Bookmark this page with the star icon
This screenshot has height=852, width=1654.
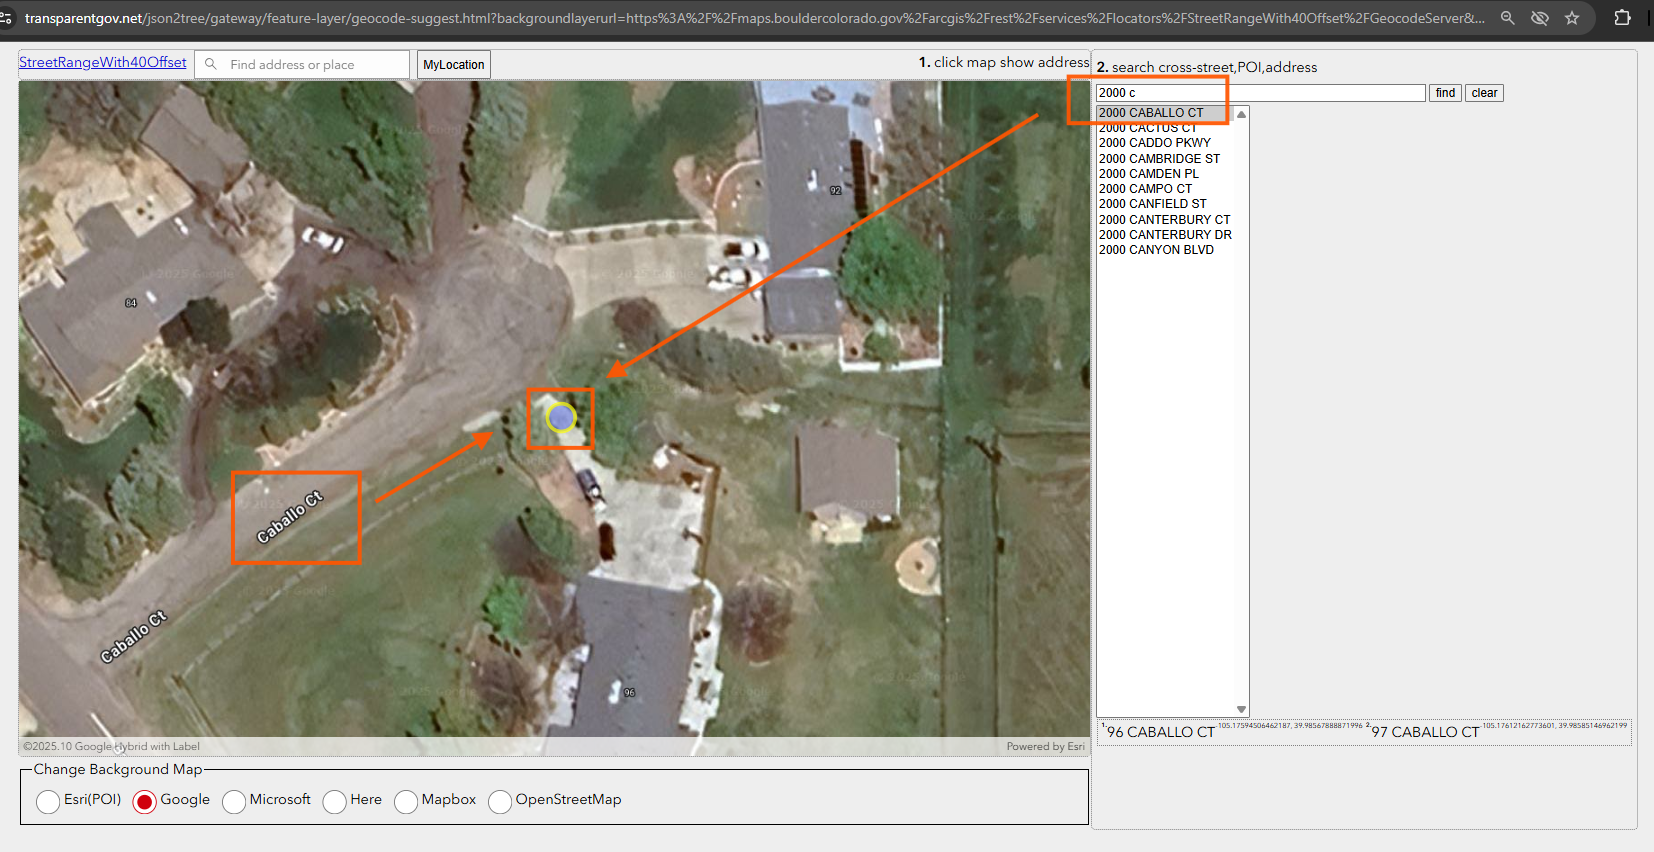[1572, 18]
